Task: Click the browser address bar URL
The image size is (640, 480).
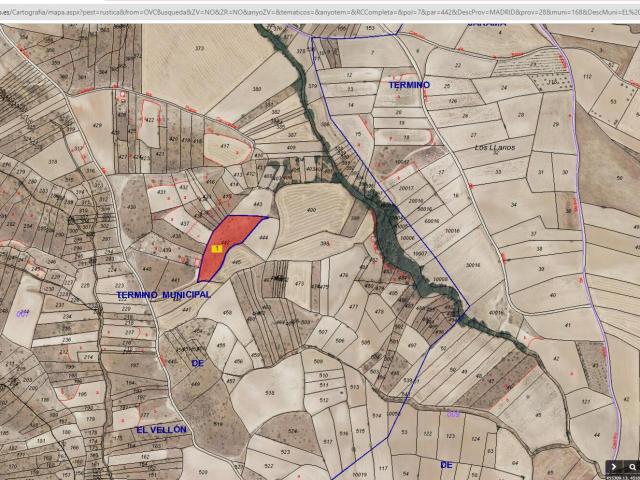Action: coord(320,12)
